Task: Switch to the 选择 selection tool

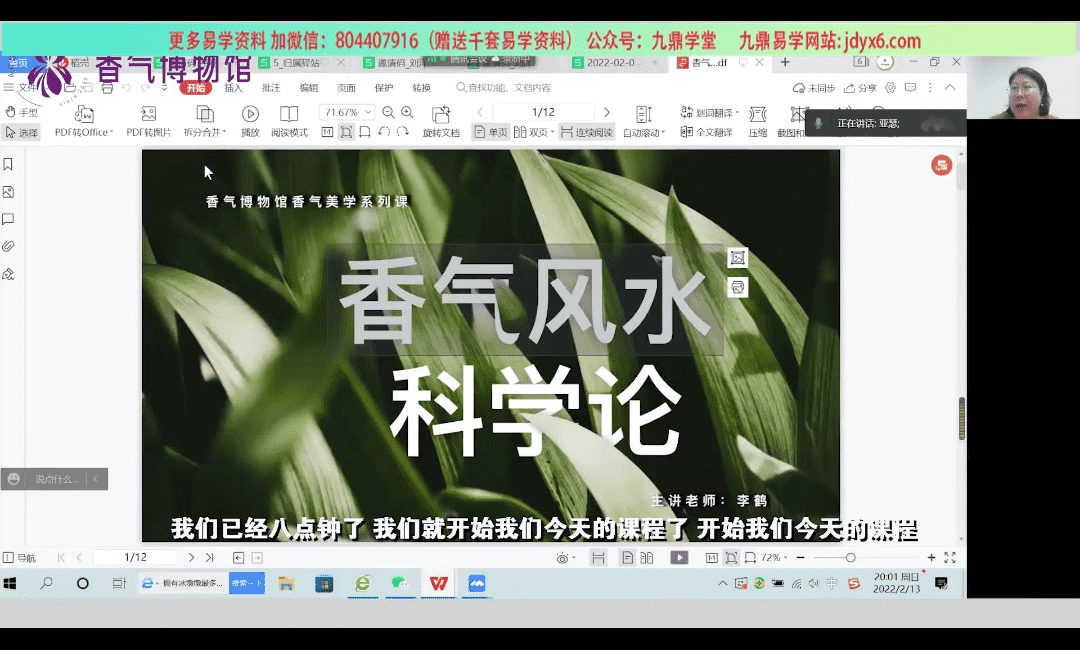Action: pos(21,132)
